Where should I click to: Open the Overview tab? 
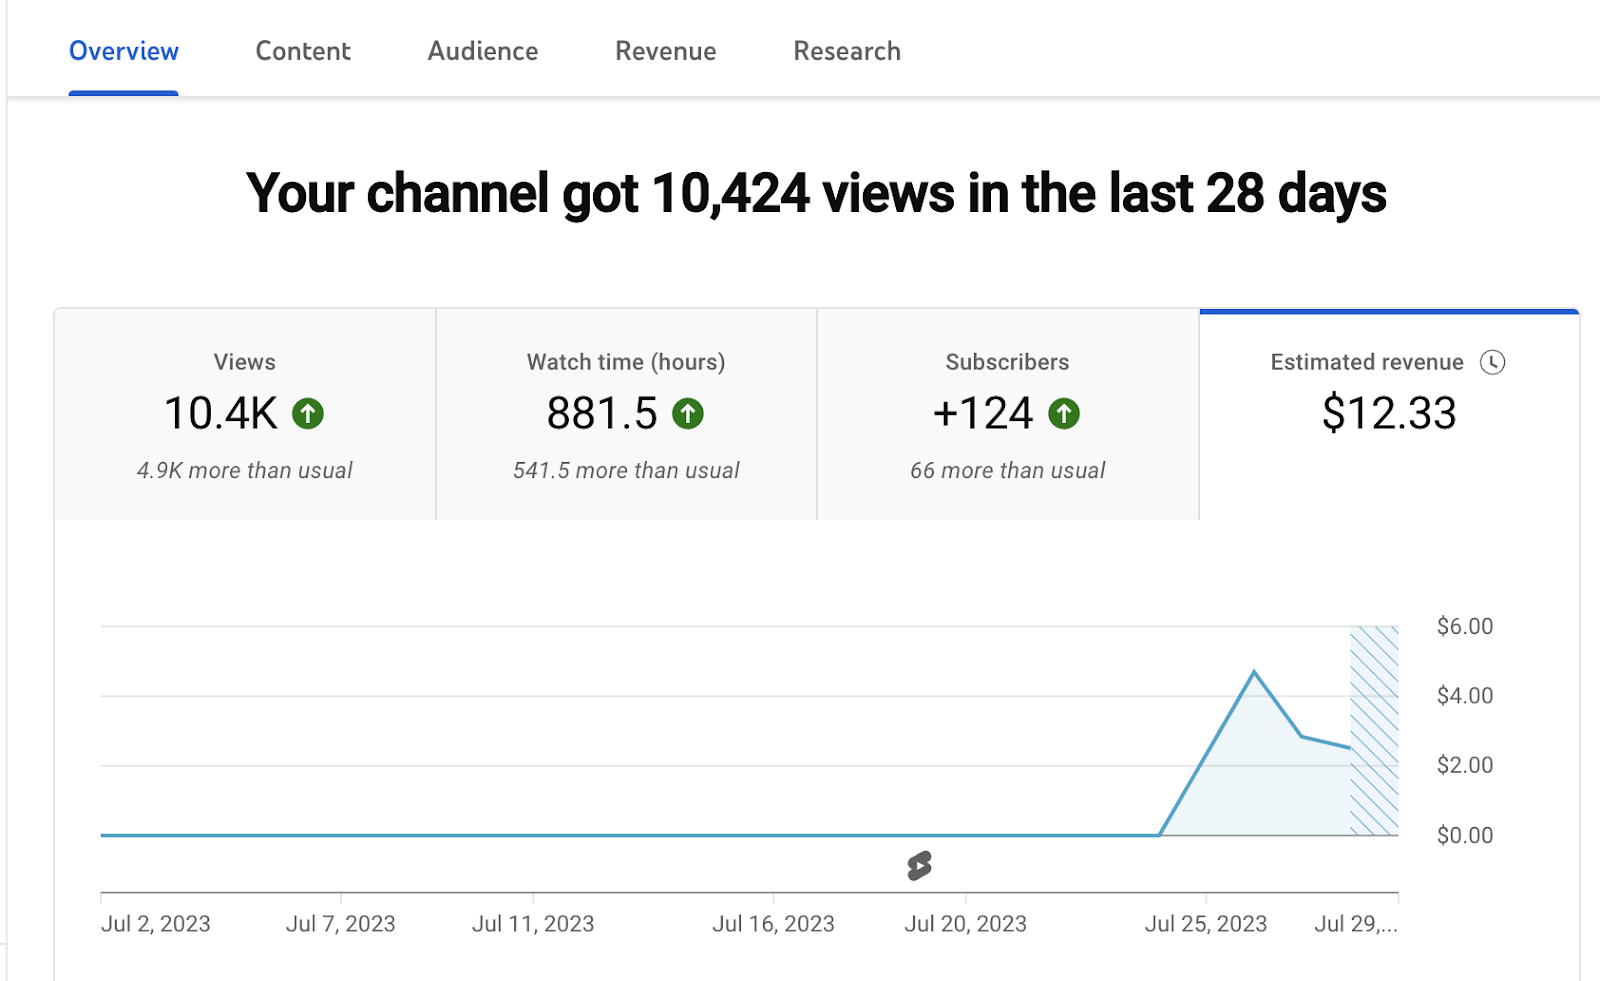[124, 51]
